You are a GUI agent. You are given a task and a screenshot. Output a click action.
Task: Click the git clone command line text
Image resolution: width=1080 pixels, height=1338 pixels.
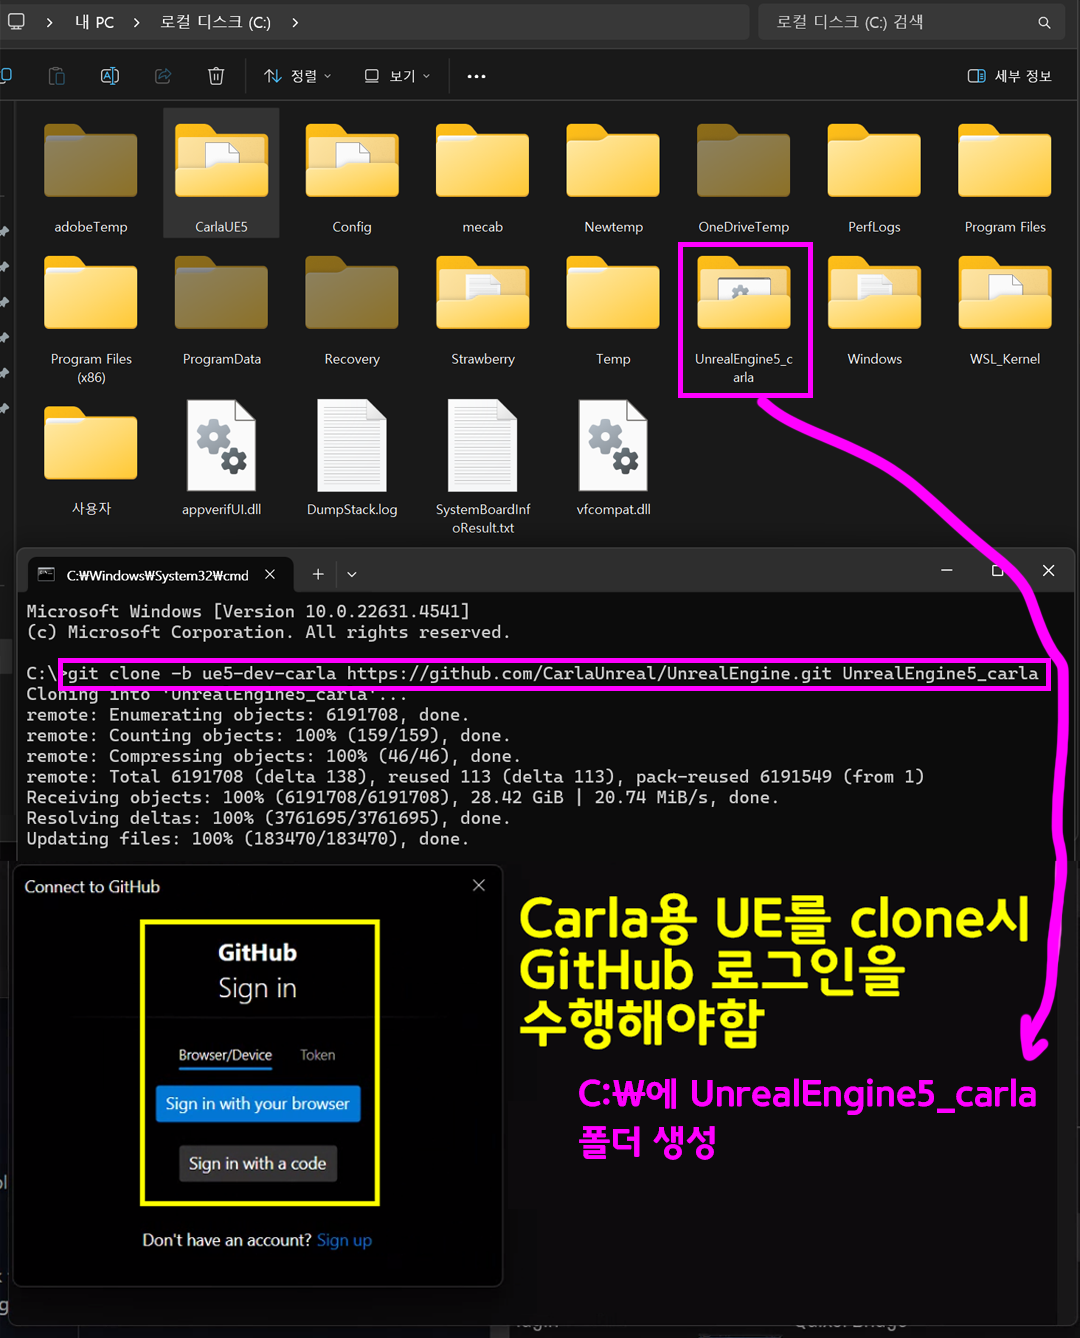pos(552,673)
